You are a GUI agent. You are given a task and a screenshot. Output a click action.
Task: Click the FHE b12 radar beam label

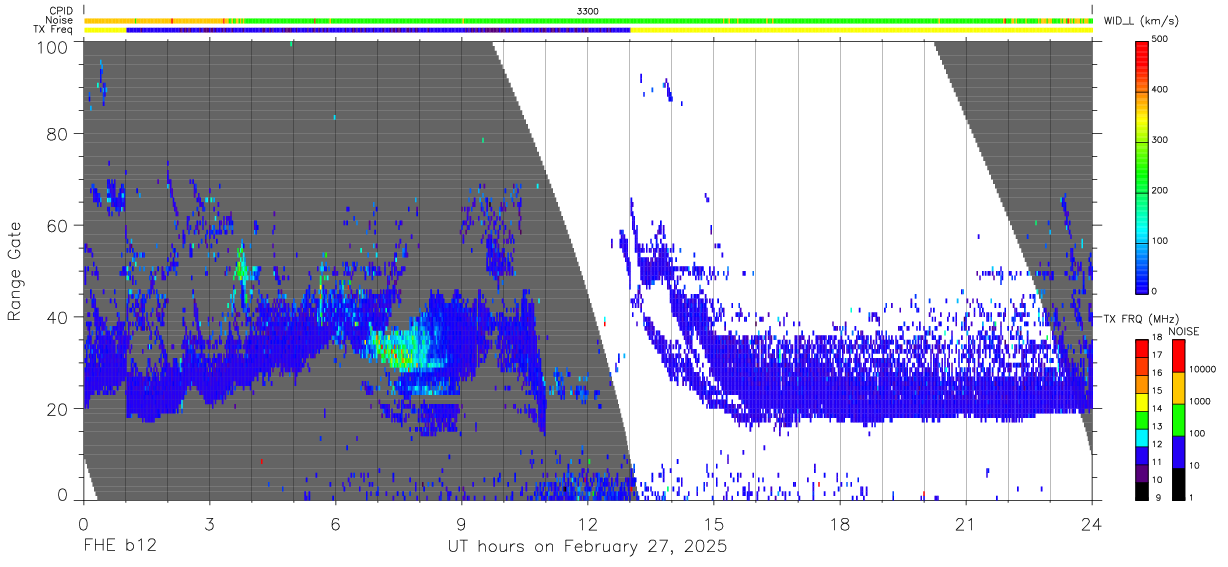click(119, 547)
